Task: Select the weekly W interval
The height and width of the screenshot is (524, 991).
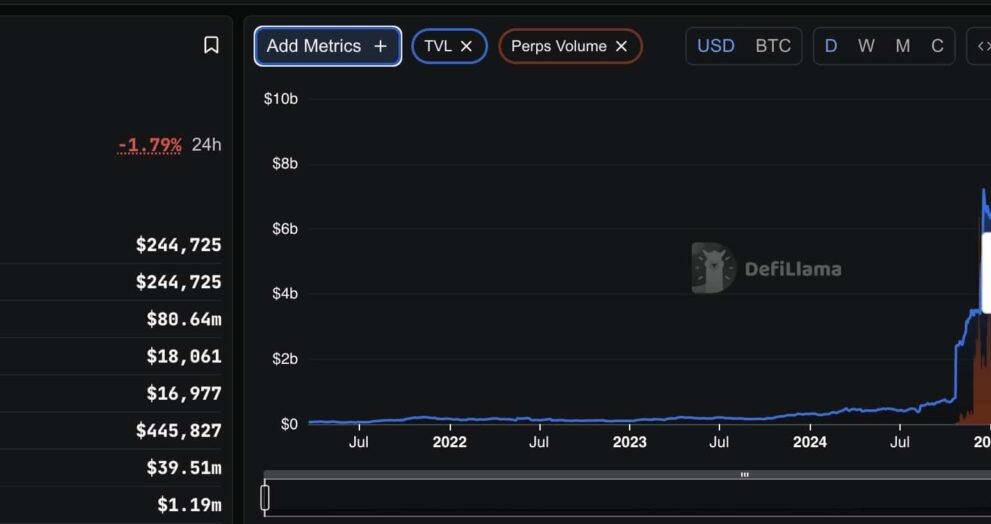Action: 866,46
